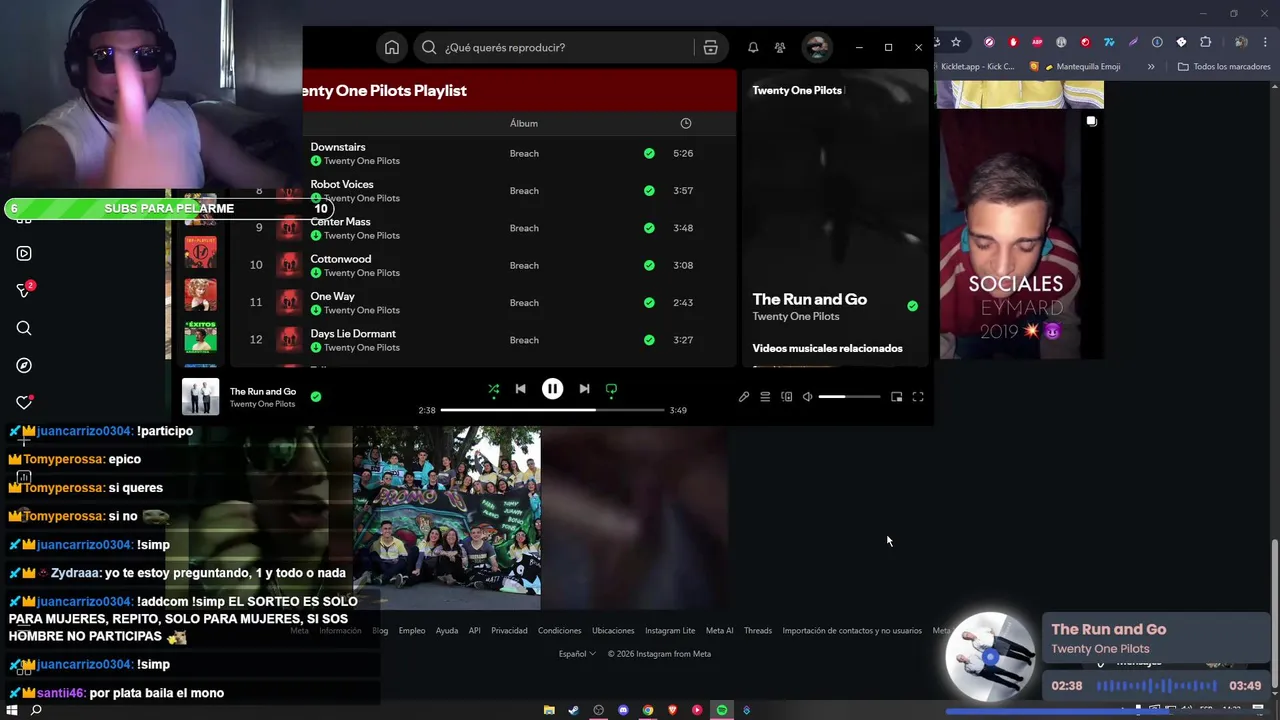
Task: Open Browse icon in Spotify search bar
Action: [710, 47]
